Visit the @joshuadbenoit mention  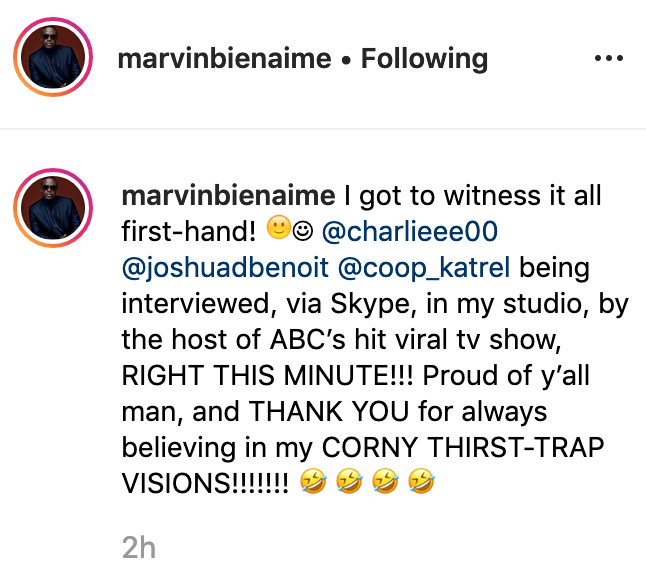click(x=225, y=268)
